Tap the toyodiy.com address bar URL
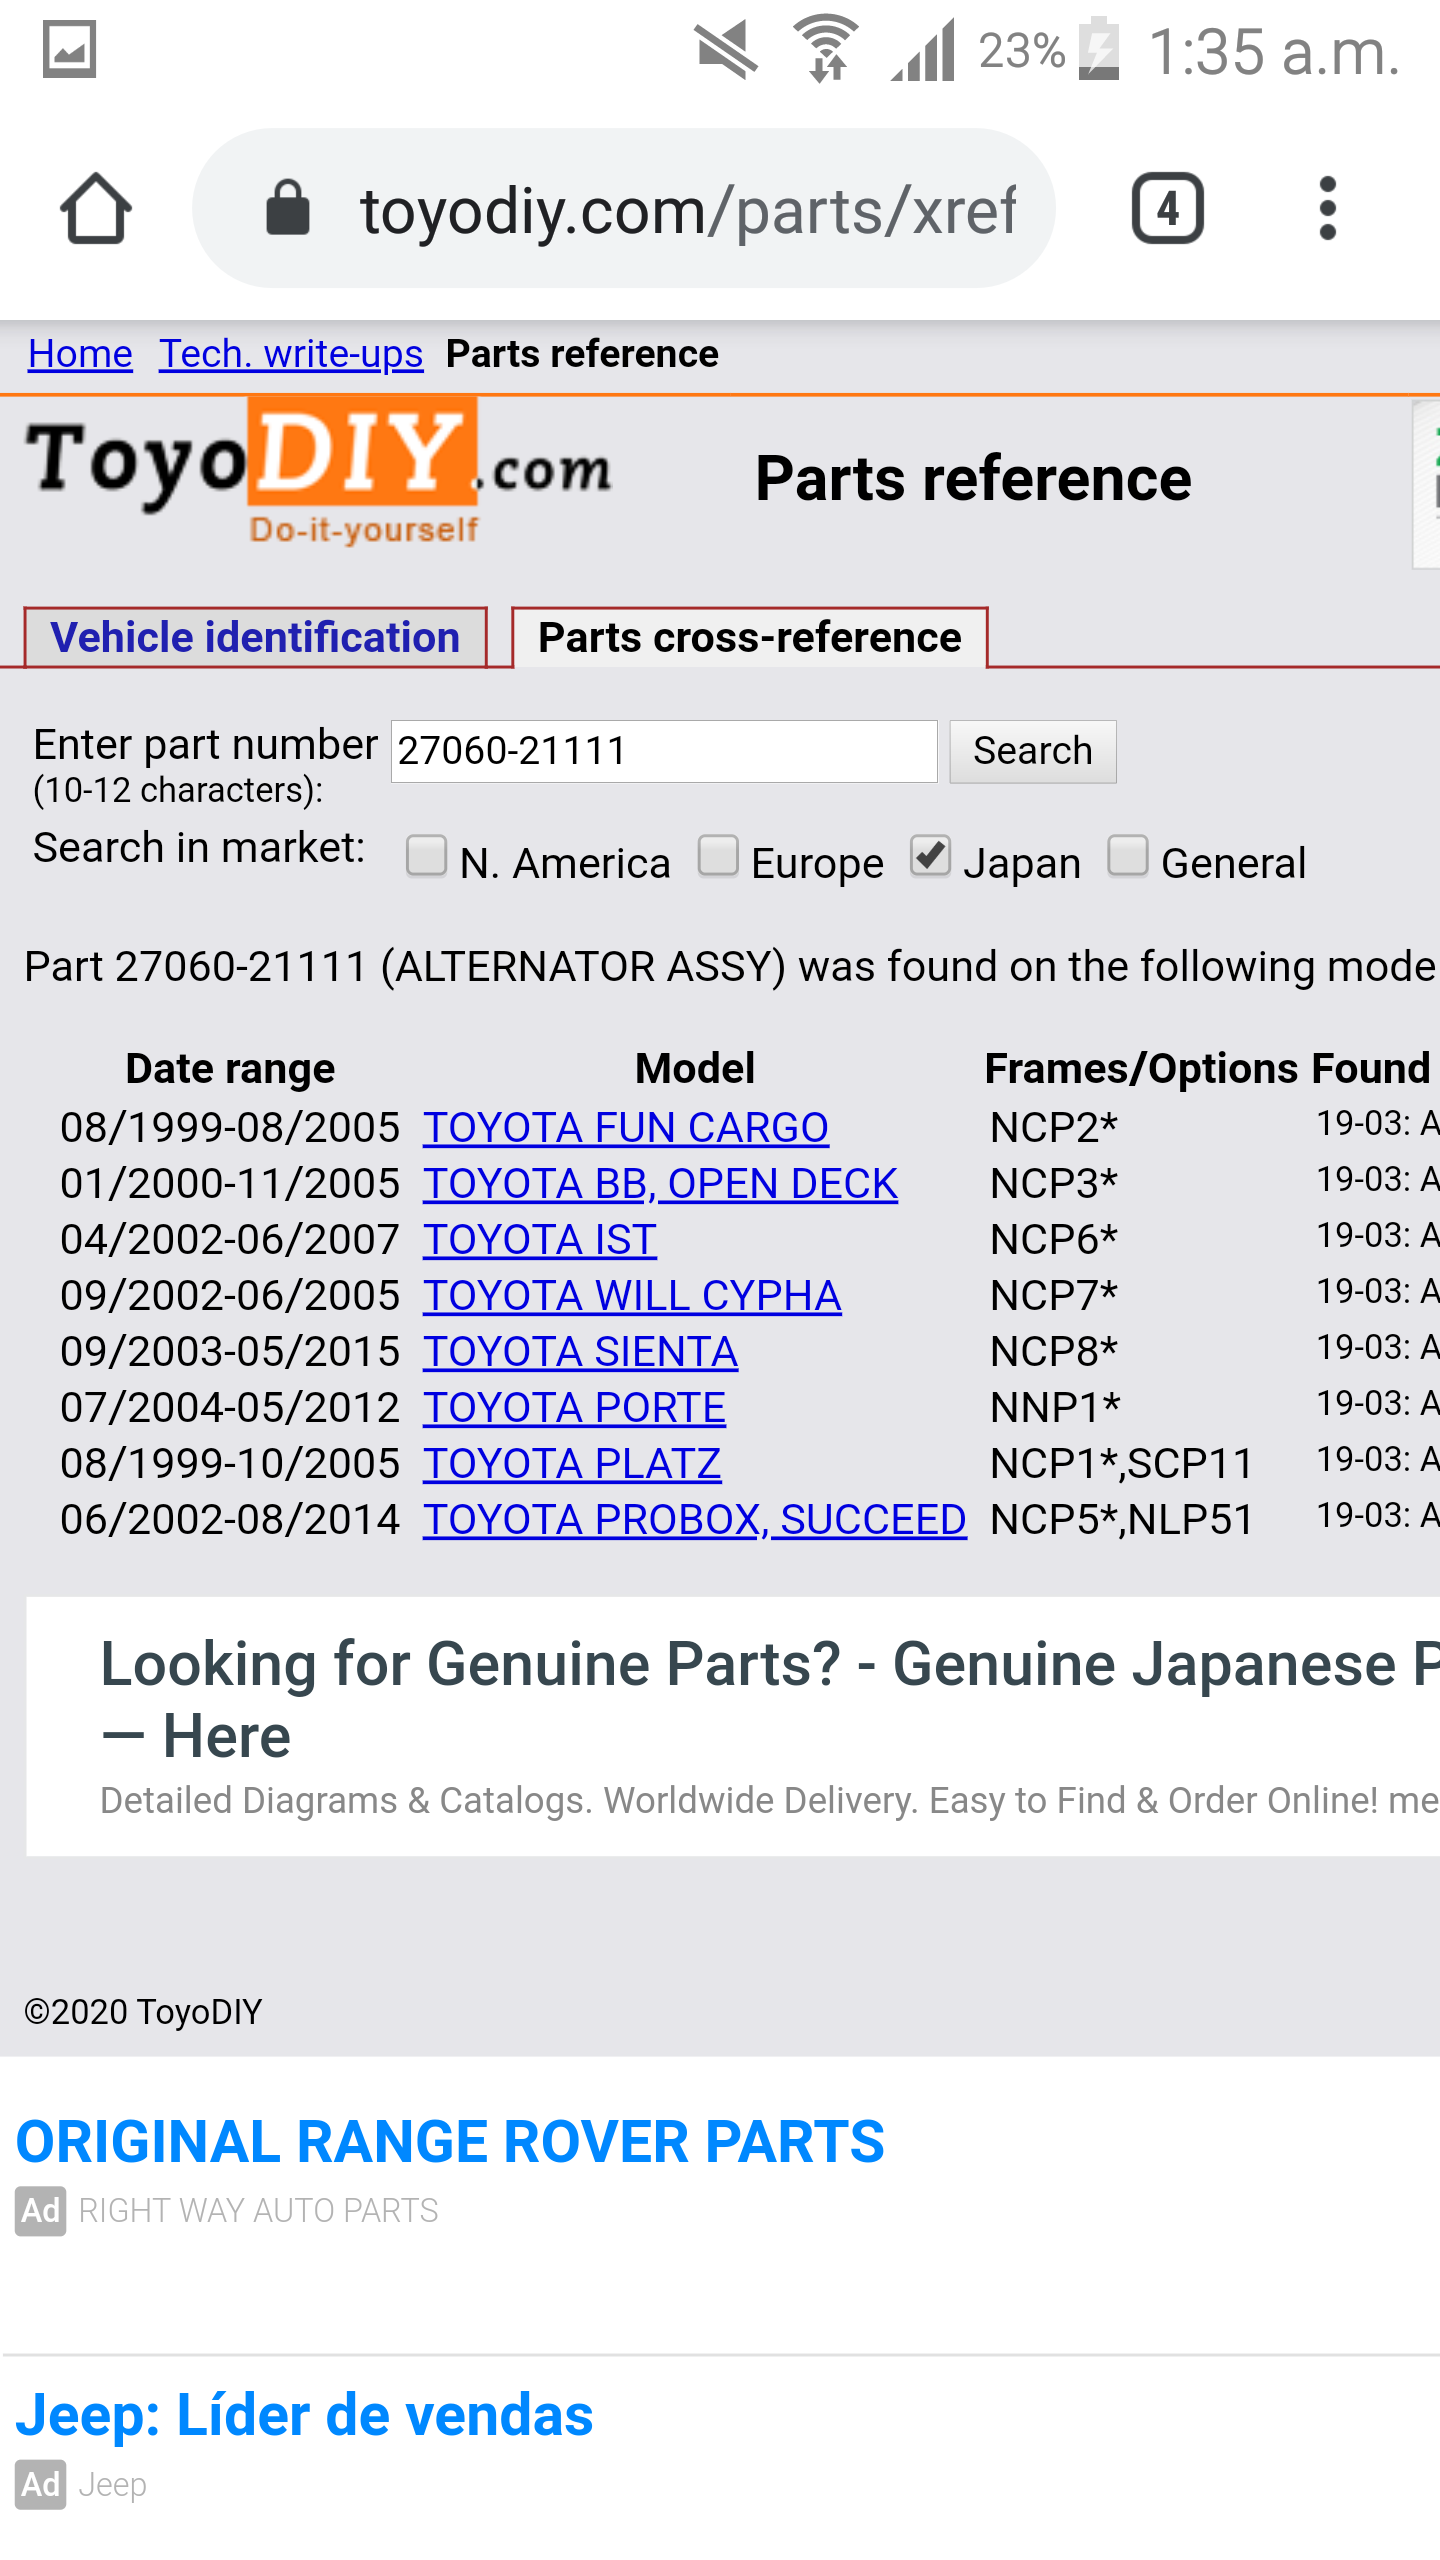Viewport: 1440px width, 2560px height. (x=687, y=210)
